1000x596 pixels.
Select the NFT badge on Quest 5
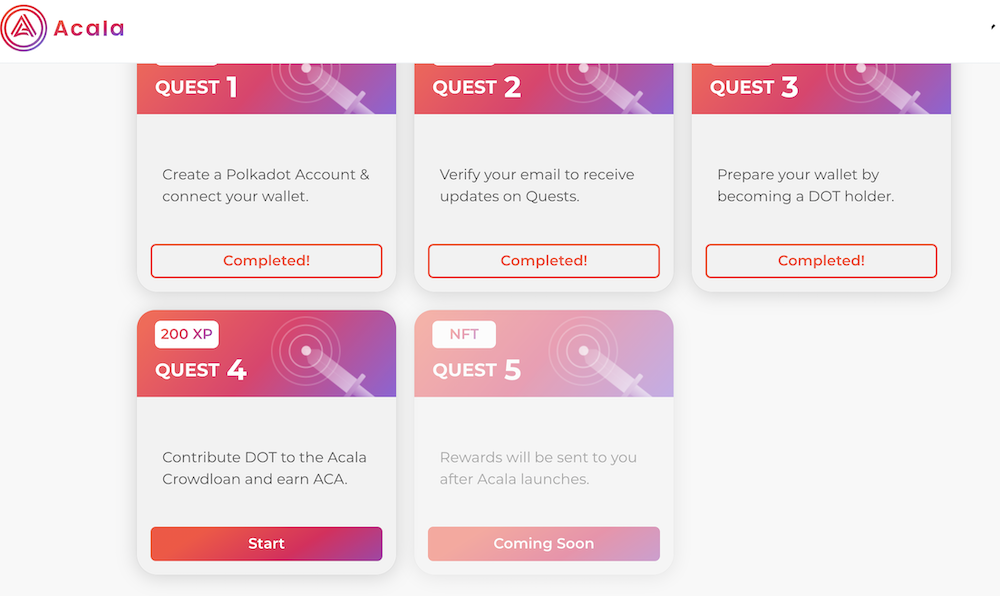coord(464,334)
